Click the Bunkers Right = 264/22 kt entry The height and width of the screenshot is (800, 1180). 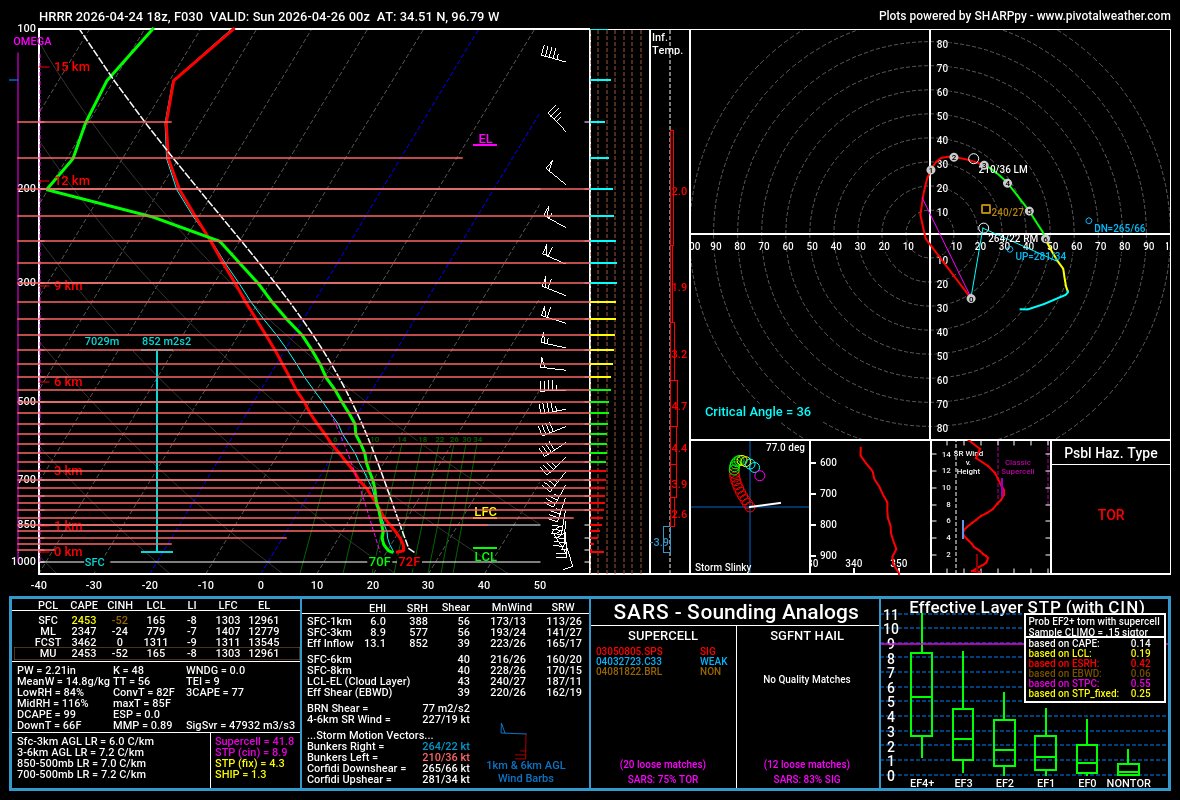coord(388,747)
